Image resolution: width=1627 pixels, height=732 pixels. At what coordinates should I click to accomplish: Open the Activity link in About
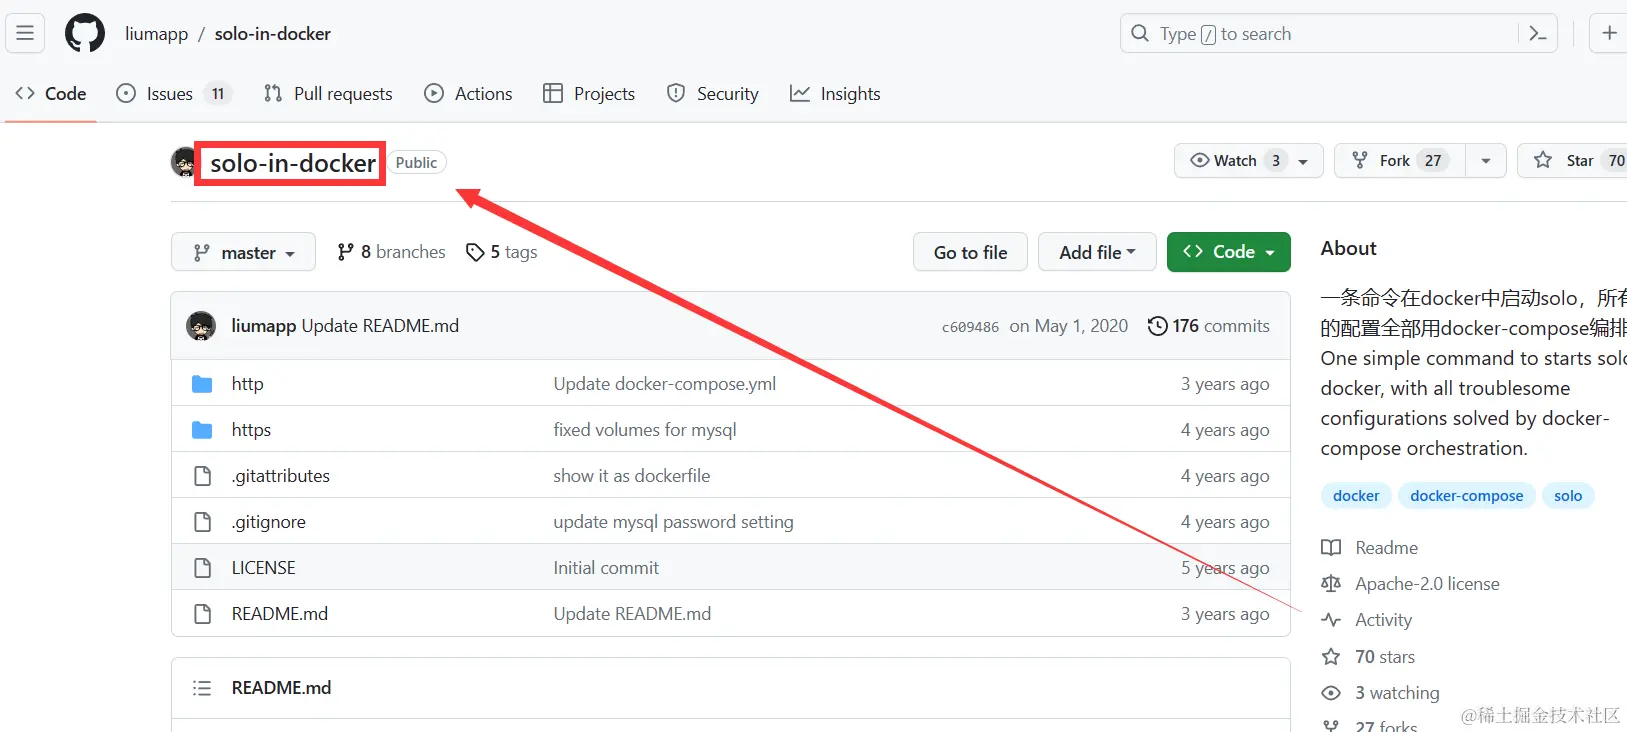[1383, 620]
